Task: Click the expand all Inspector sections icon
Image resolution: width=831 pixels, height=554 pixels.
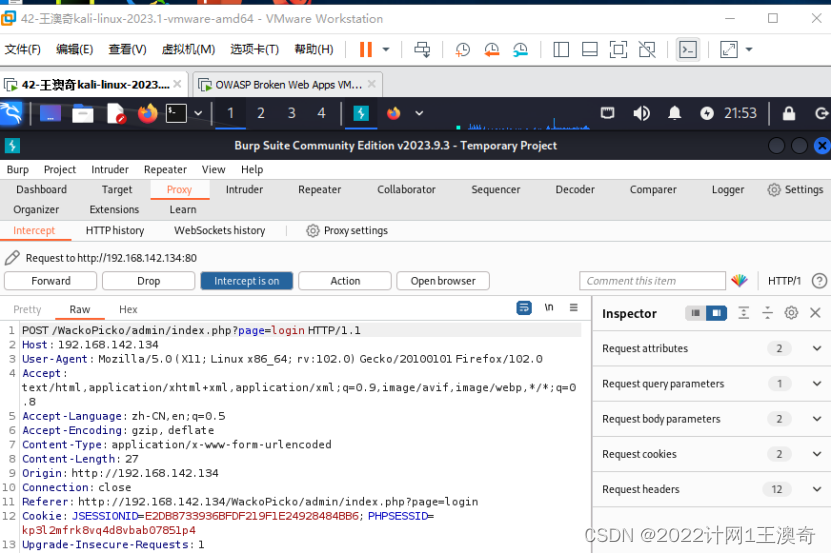Action: pyautogui.click(x=744, y=313)
